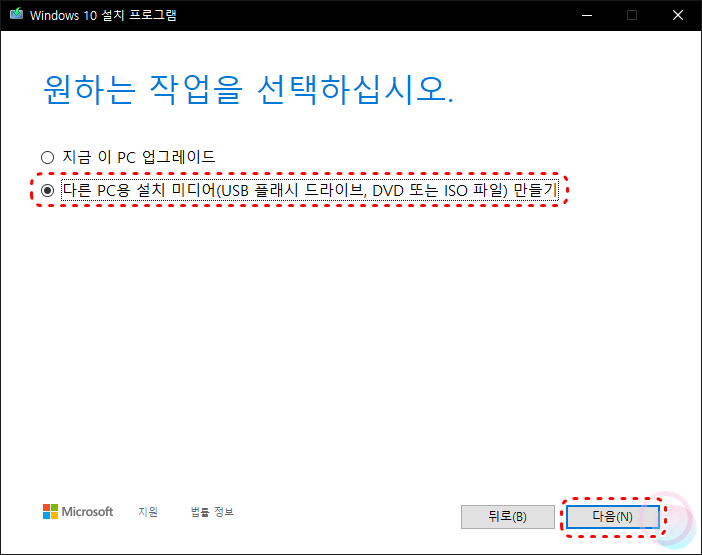Minimize the Windows 10 설치 프로그램 window
The height and width of the screenshot is (555, 702).
587,15
